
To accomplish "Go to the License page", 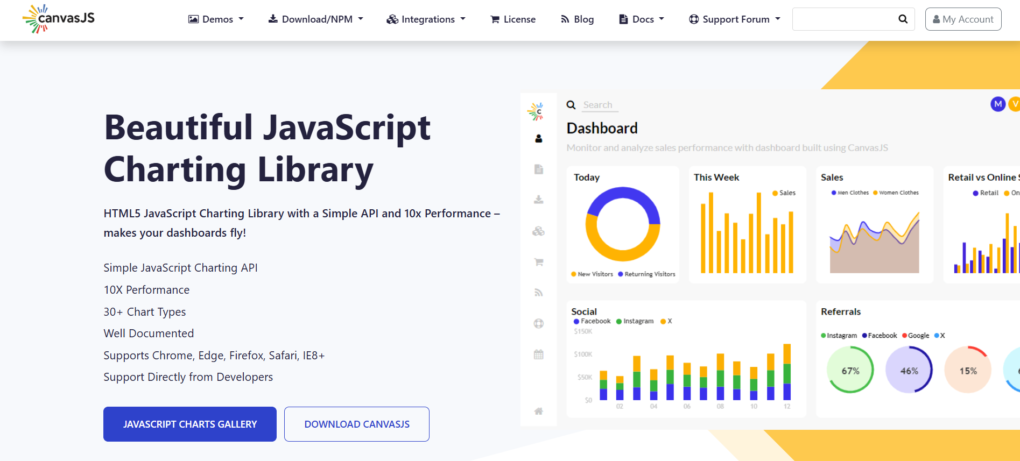I will point(513,20).
